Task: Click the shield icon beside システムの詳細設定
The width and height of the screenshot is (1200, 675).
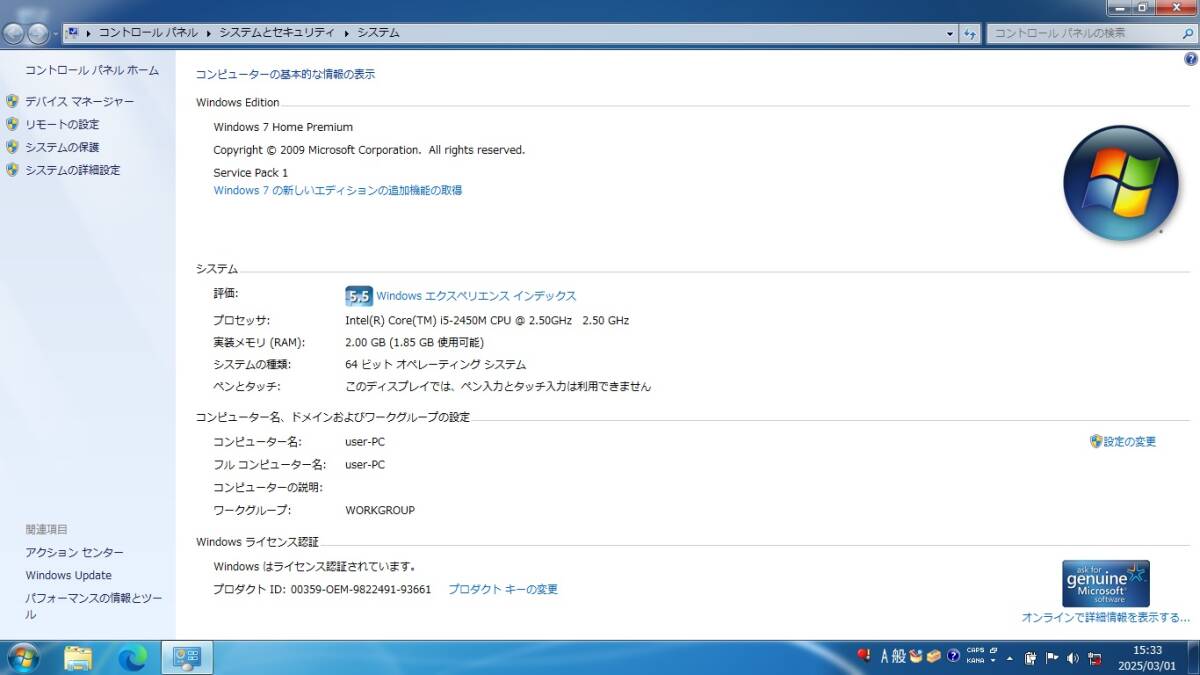Action: pos(12,170)
